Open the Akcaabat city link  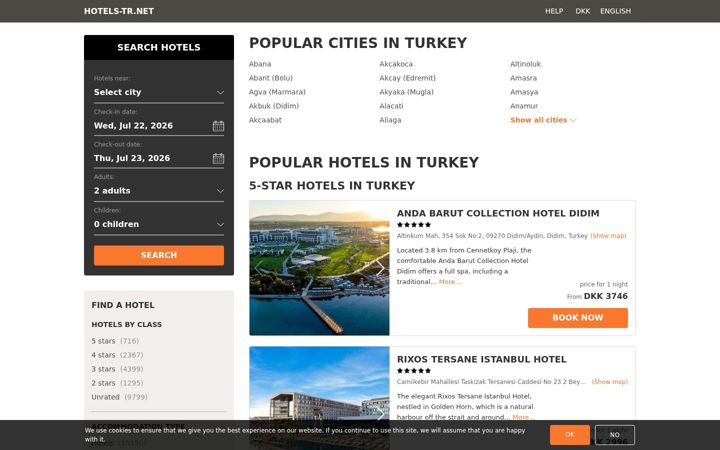[265, 120]
